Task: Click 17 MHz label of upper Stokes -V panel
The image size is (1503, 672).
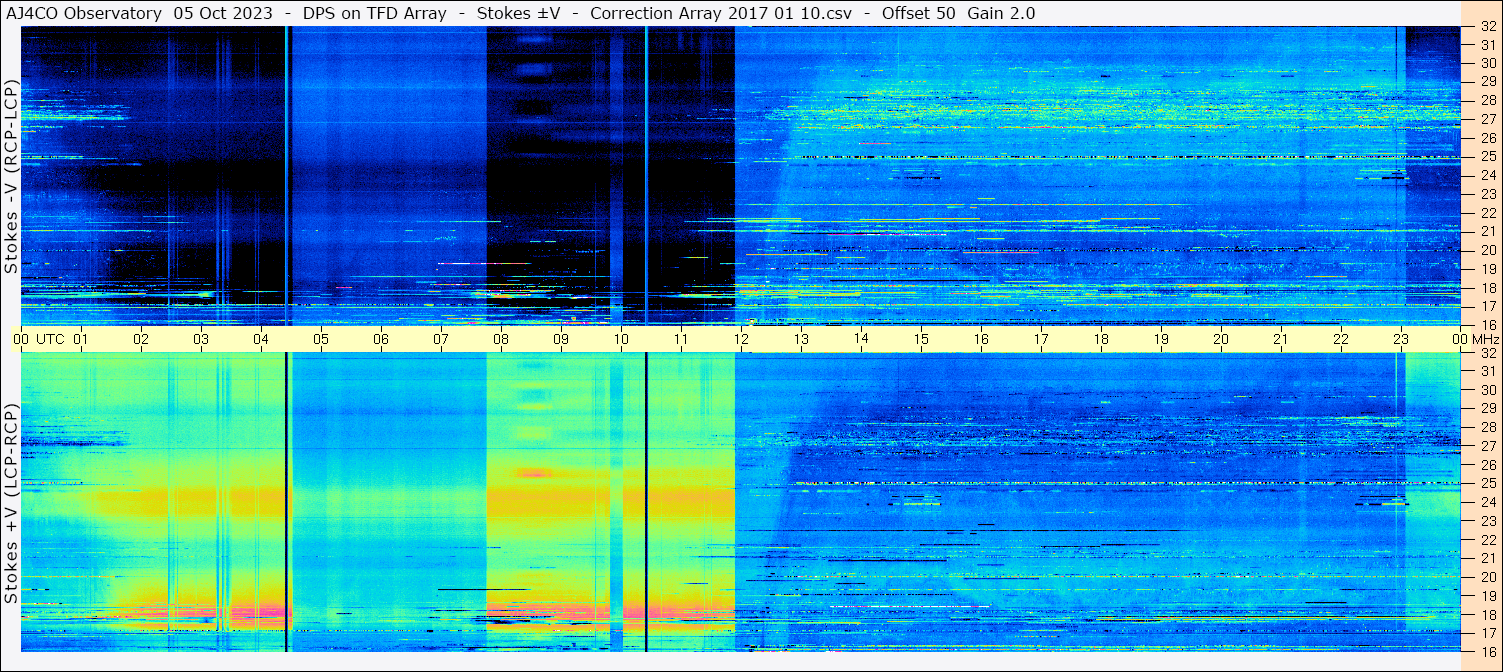Action: tap(1487, 306)
